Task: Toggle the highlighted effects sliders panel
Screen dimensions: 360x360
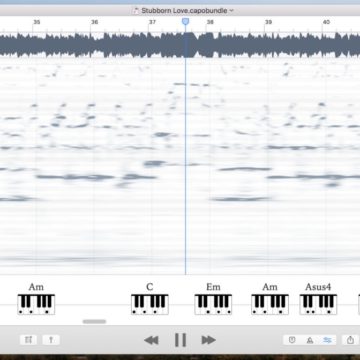Action: coord(327,340)
